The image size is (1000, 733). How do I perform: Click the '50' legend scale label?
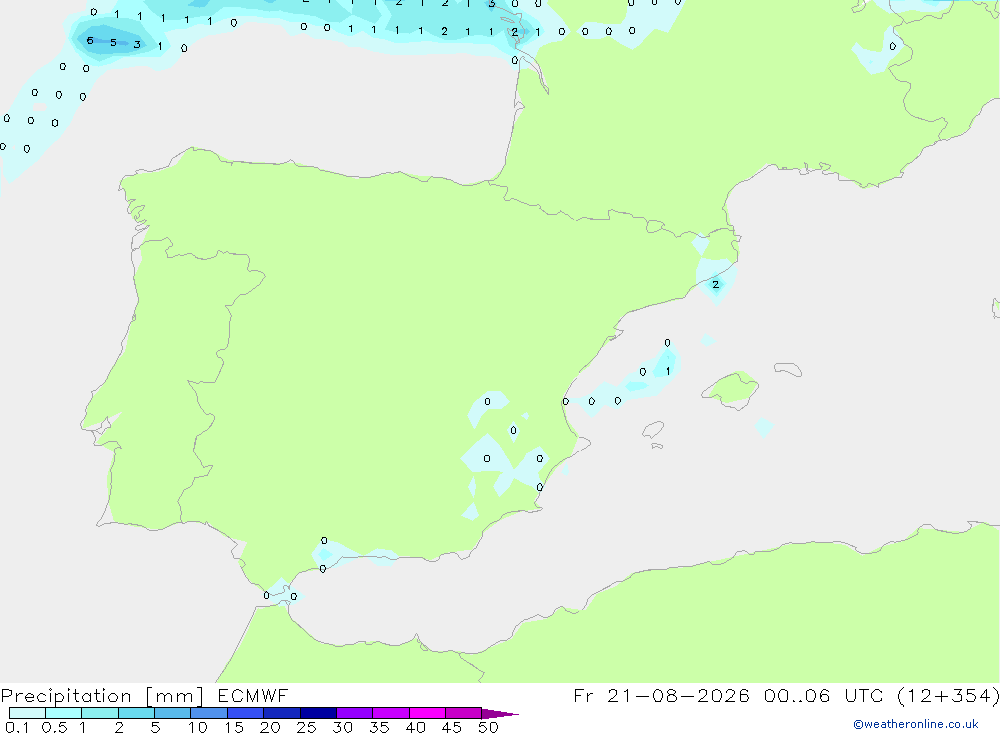coord(488,727)
